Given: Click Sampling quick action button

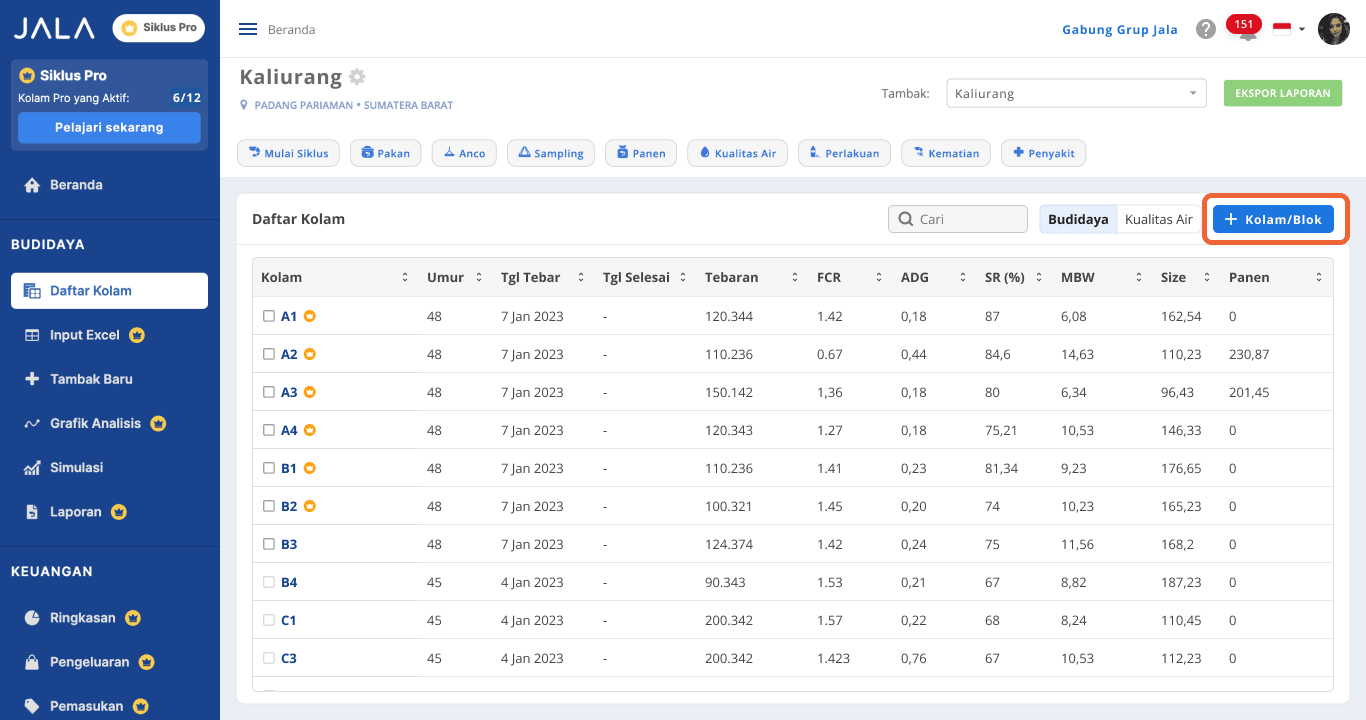Looking at the screenshot, I should (551, 153).
